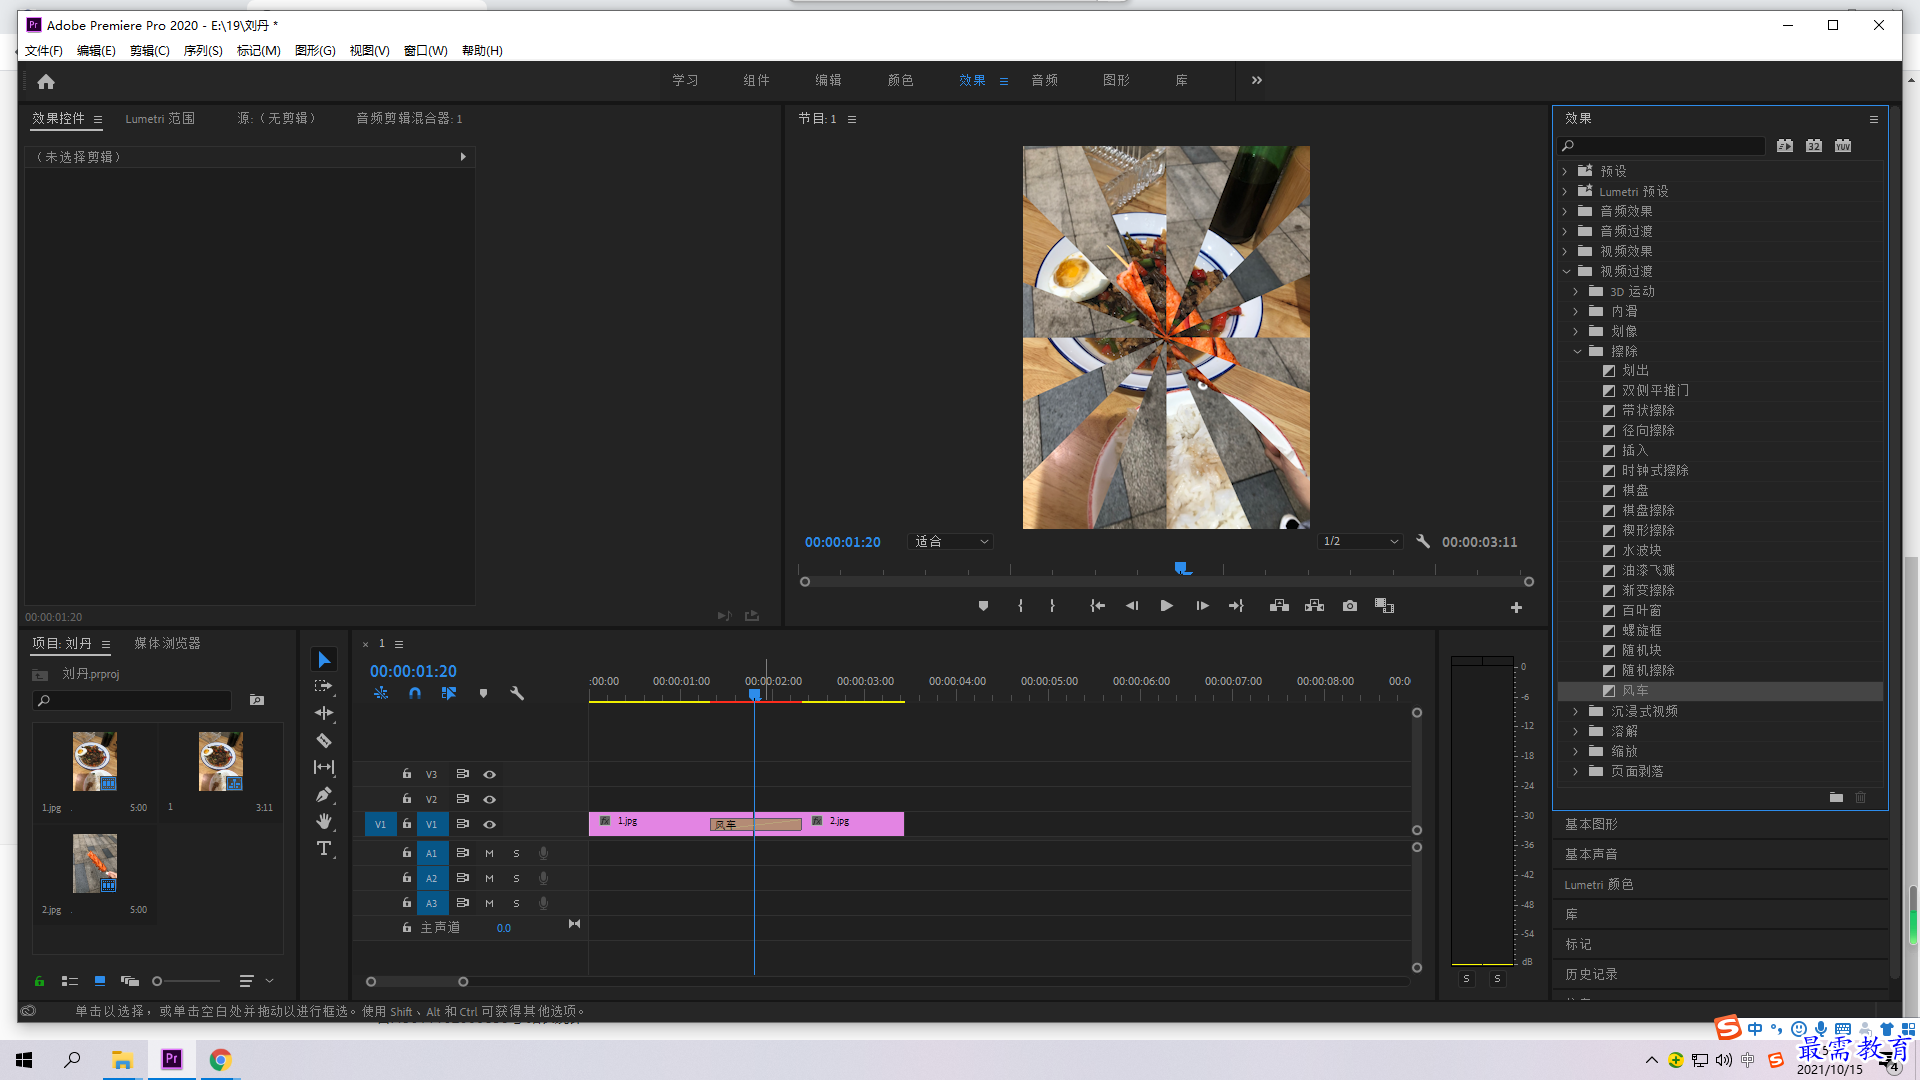Toggle lock on V3 track
Image resolution: width=1920 pixels, height=1080 pixels.
tap(407, 774)
